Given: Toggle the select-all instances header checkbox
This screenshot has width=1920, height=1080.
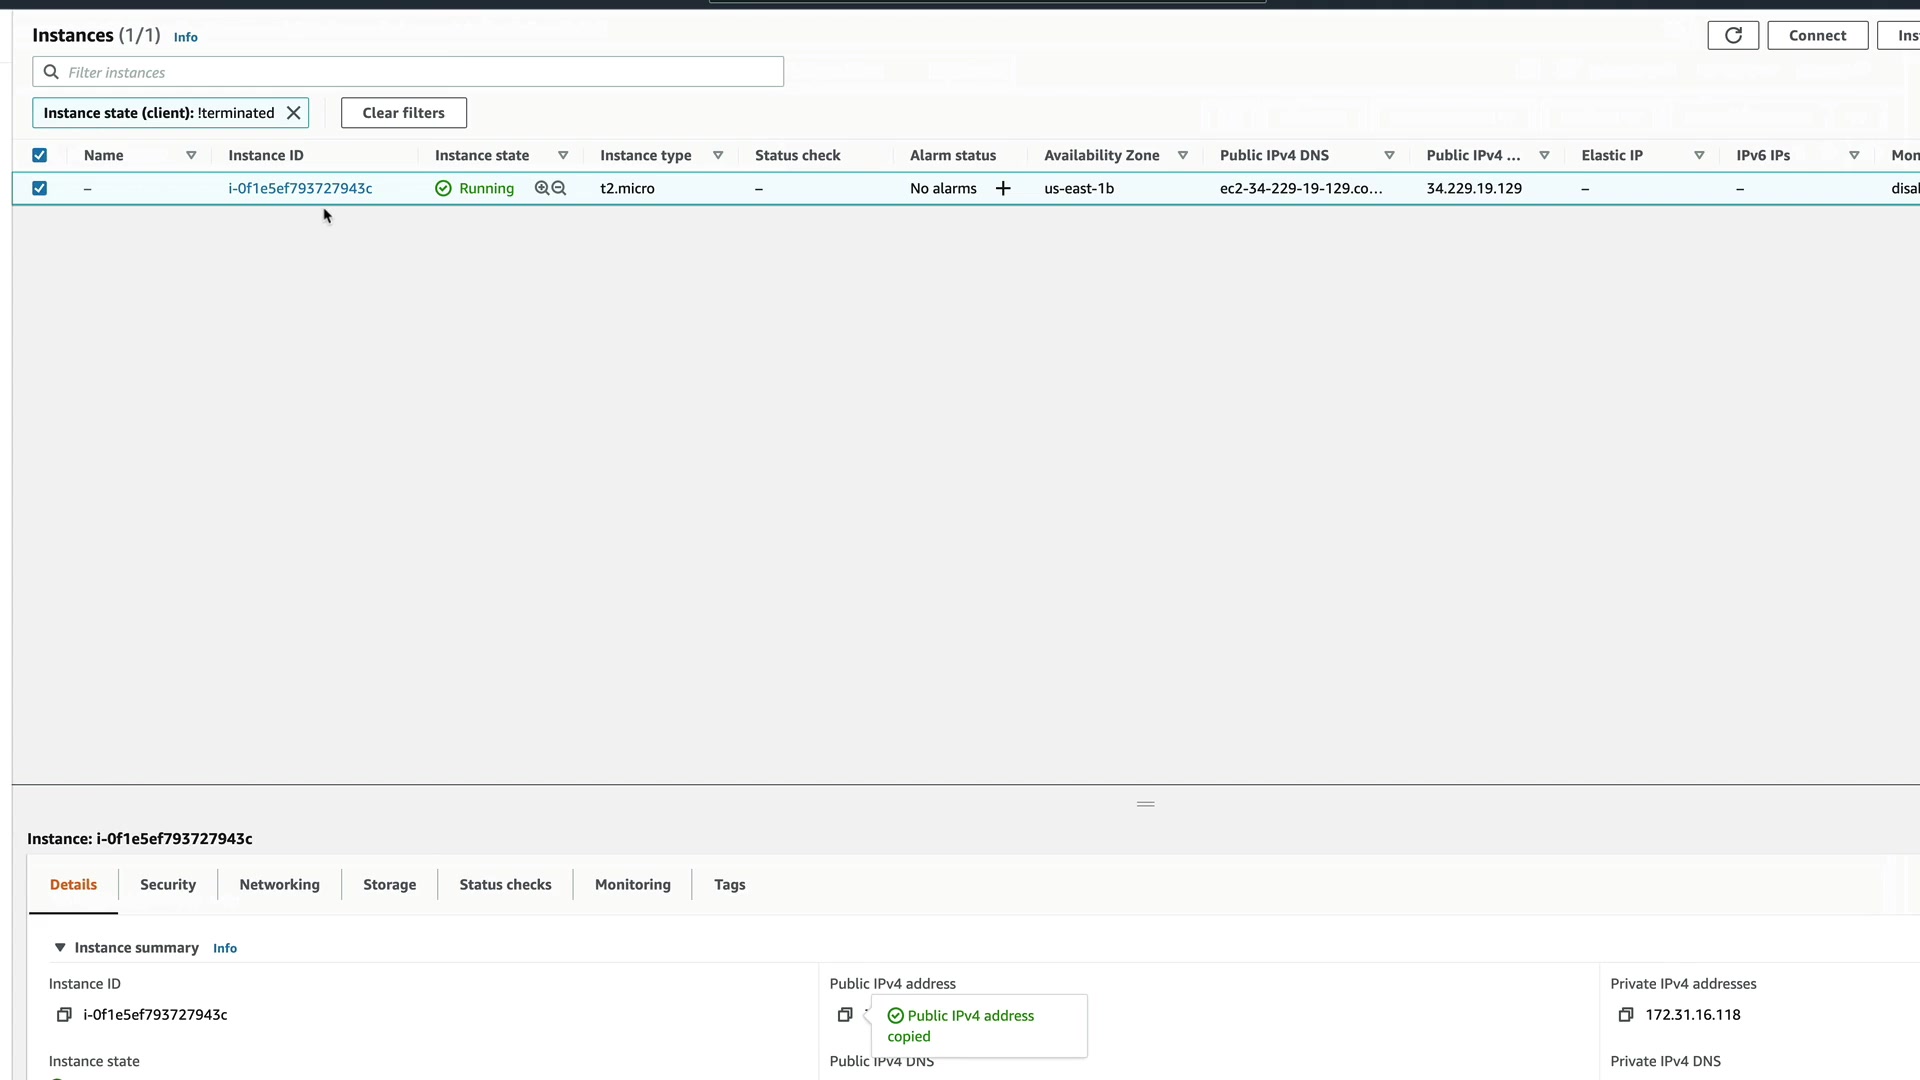Looking at the screenshot, I should (x=40, y=155).
